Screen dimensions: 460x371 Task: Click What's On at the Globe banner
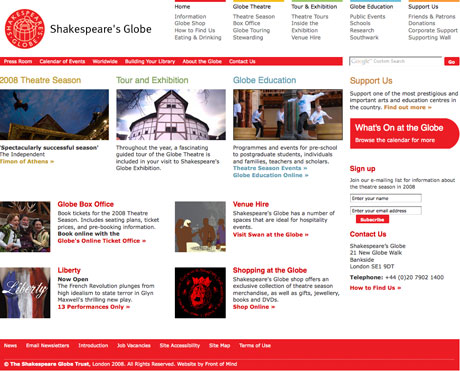(404, 133)
